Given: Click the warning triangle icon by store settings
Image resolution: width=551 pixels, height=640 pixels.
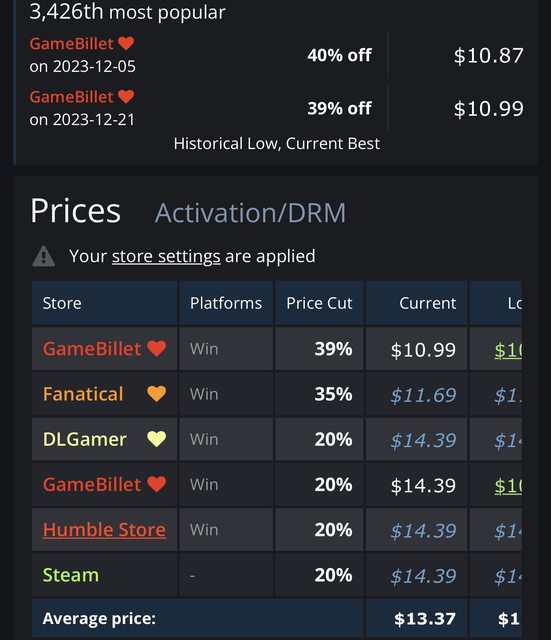Looking at the screenshot, I should click(44, 257).
